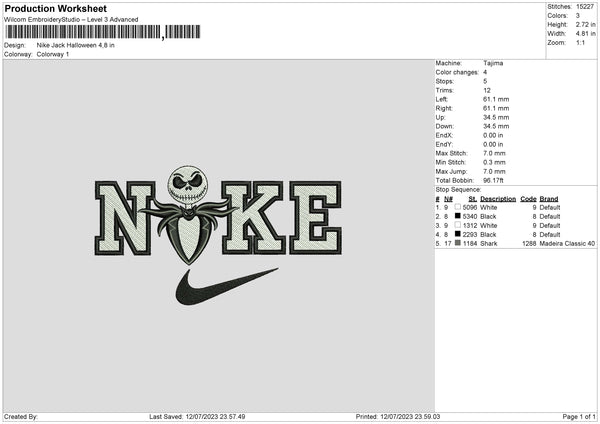Click the Up value '34.5 mm'
This screenshot has width=600, height=424.
[496, 117]
